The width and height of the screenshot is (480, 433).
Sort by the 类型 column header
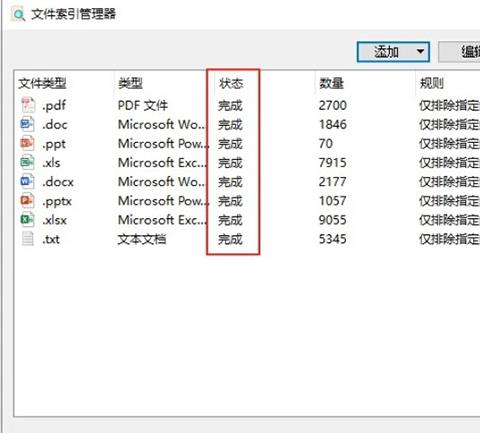130,83
